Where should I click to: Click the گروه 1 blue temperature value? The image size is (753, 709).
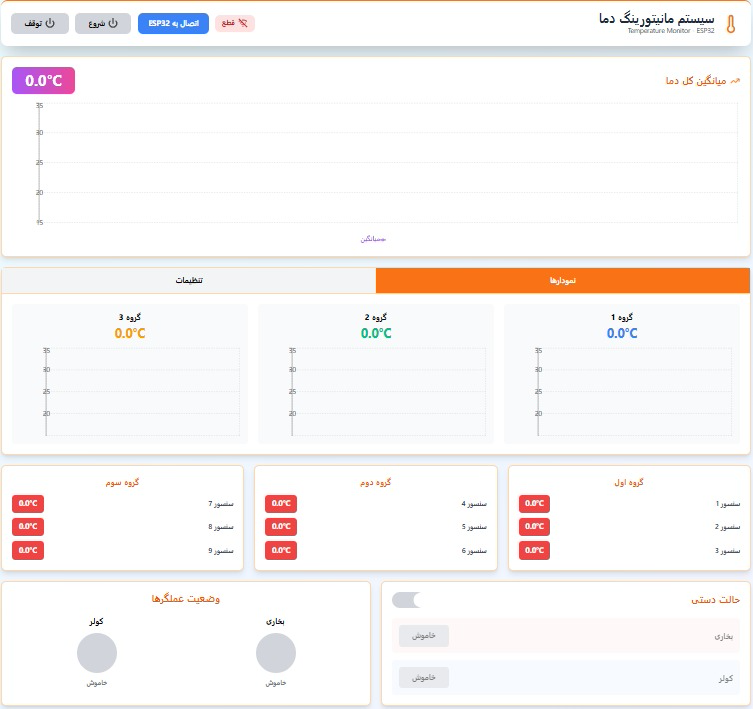(x=622, y=333)
